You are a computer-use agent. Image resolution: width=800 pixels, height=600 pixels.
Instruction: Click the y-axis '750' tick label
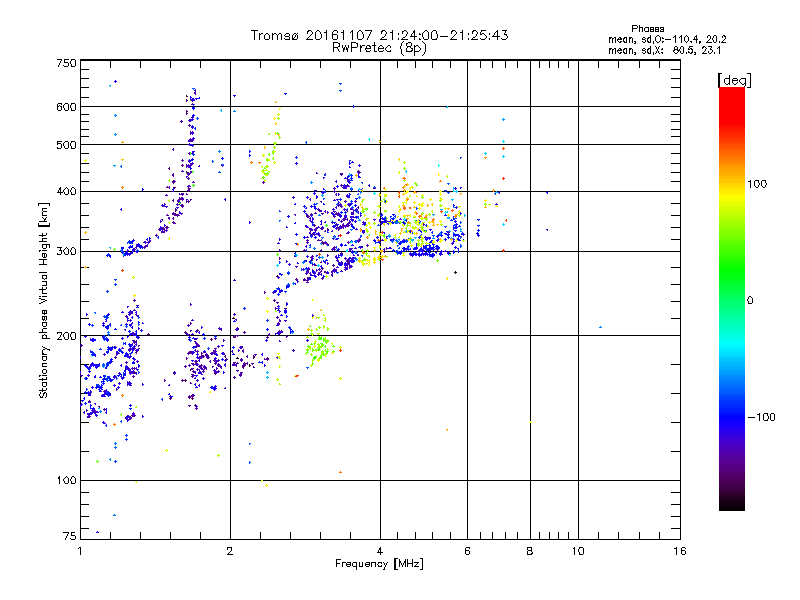pyautogui.click(x=66, y=63)
